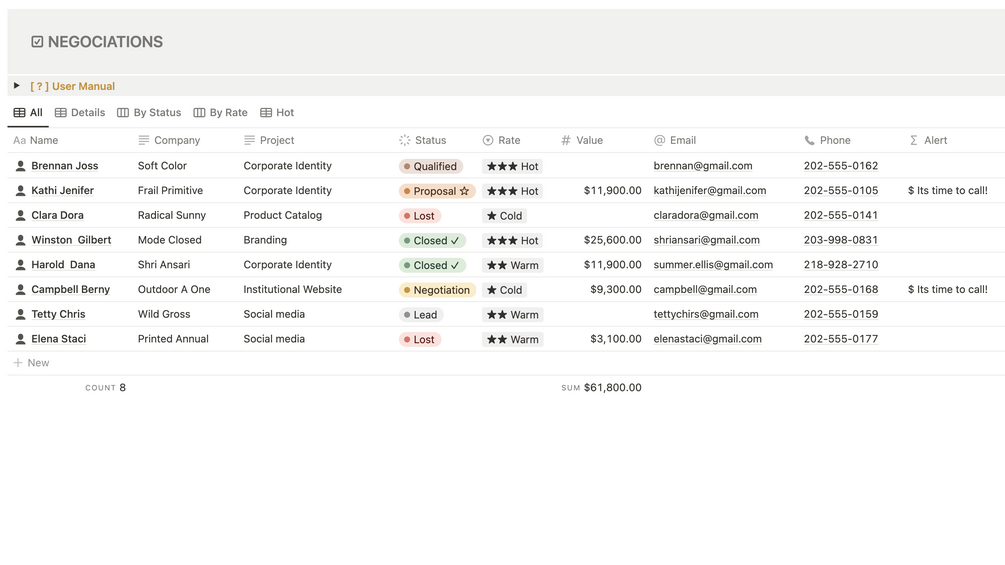The height and width of the screenshot is (565, 1005).
Task: Open the [ ? ] User Manual text
Action: point(72,86)
